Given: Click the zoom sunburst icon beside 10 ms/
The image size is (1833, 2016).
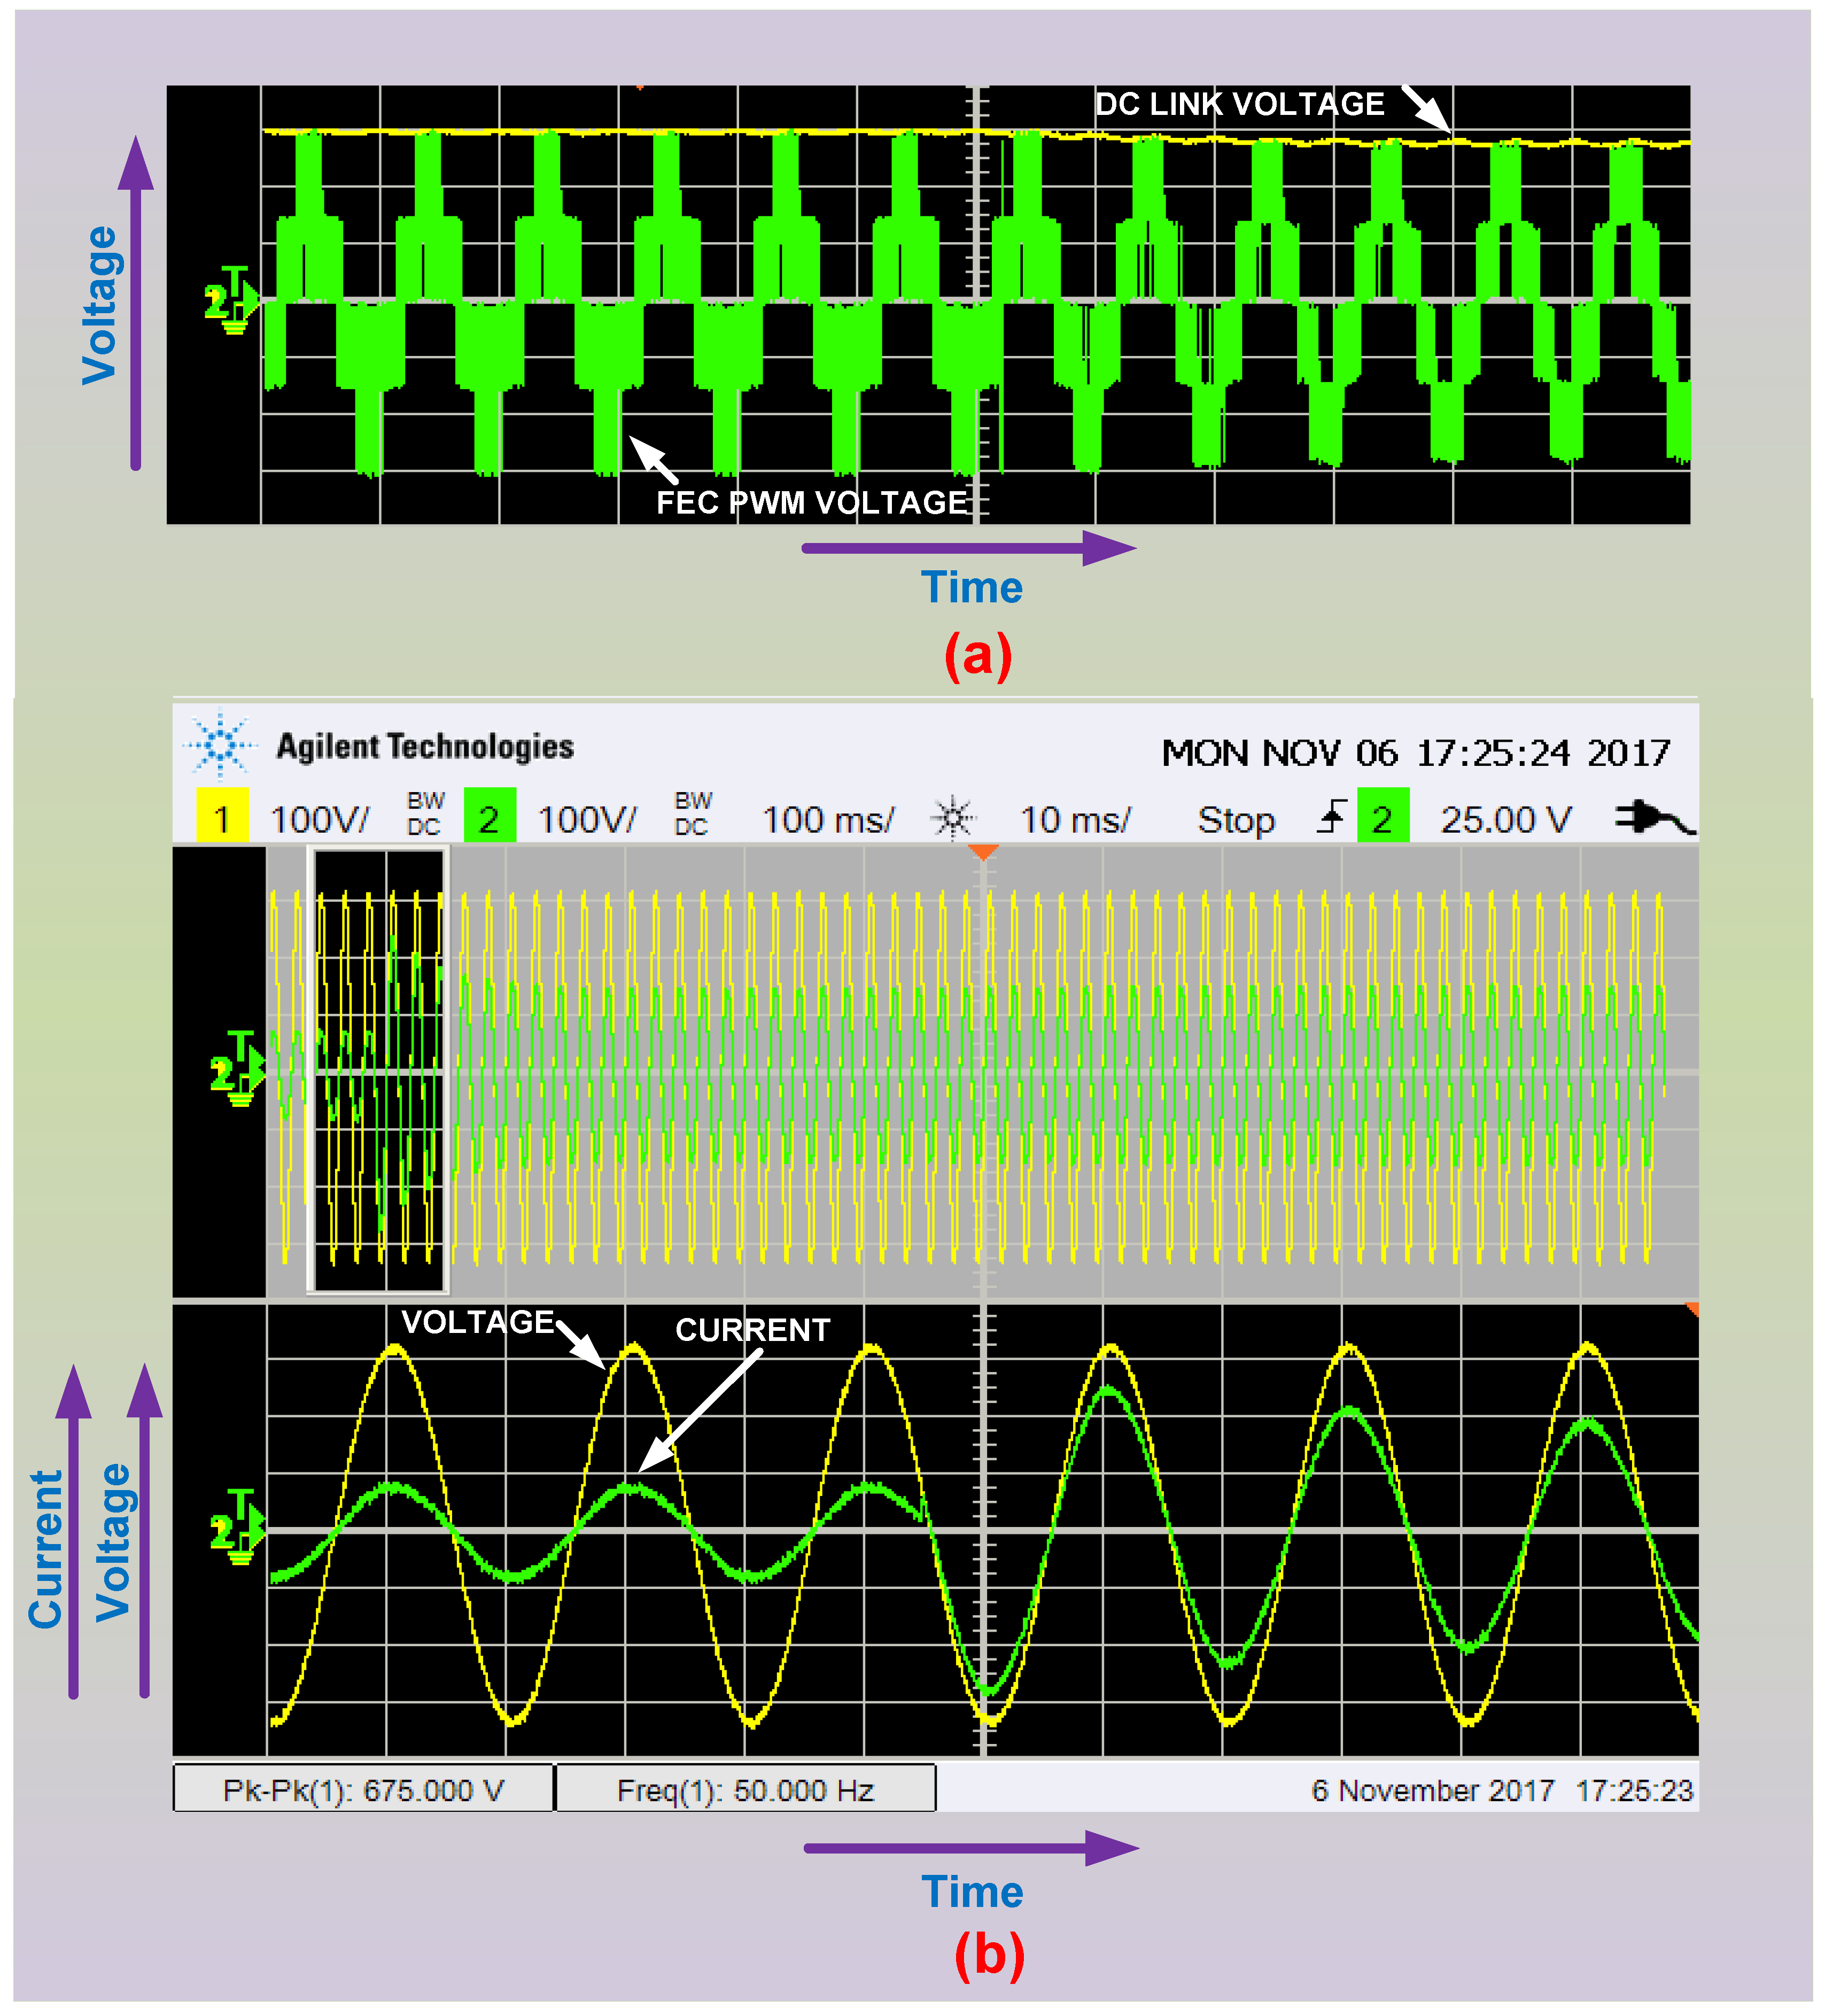Looking at the screenshot, I should pos(953,819).
